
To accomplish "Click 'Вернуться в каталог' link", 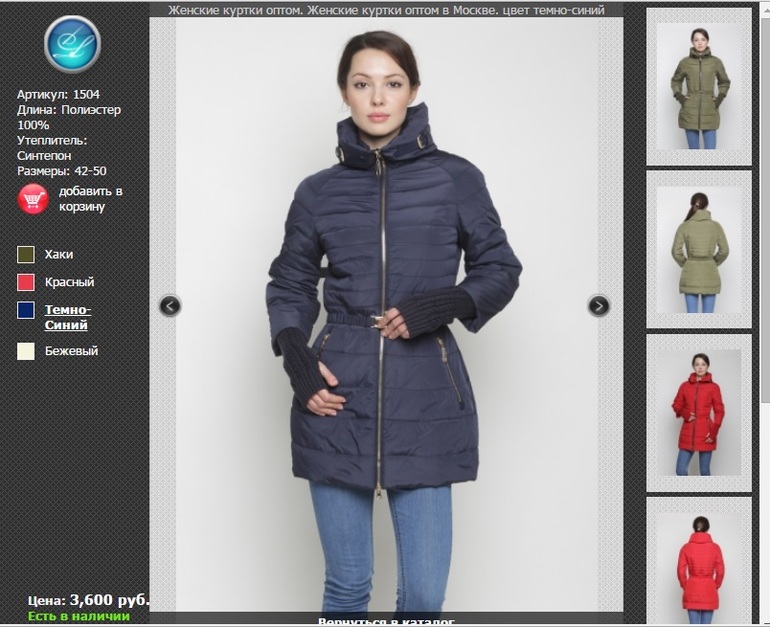I will coord(386,621).
